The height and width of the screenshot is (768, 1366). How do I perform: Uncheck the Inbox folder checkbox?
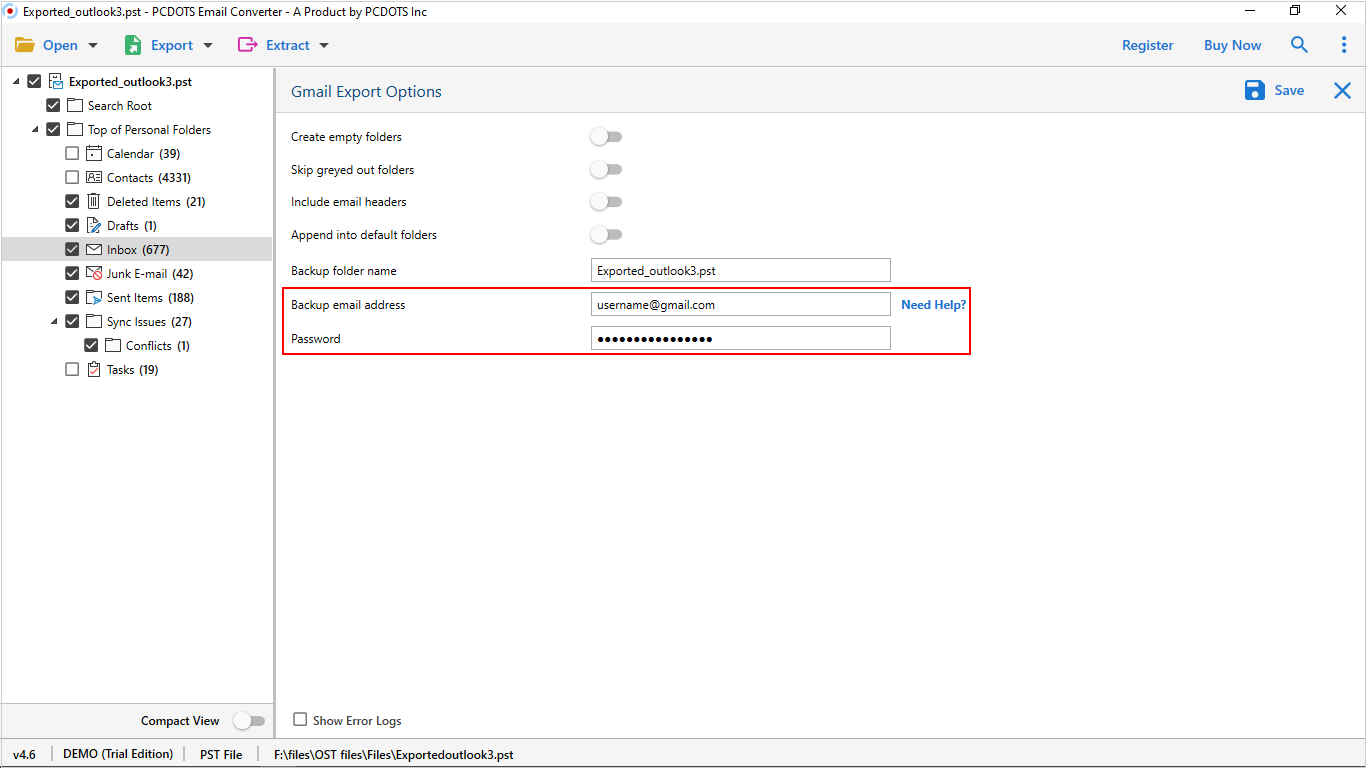(72, 250)
